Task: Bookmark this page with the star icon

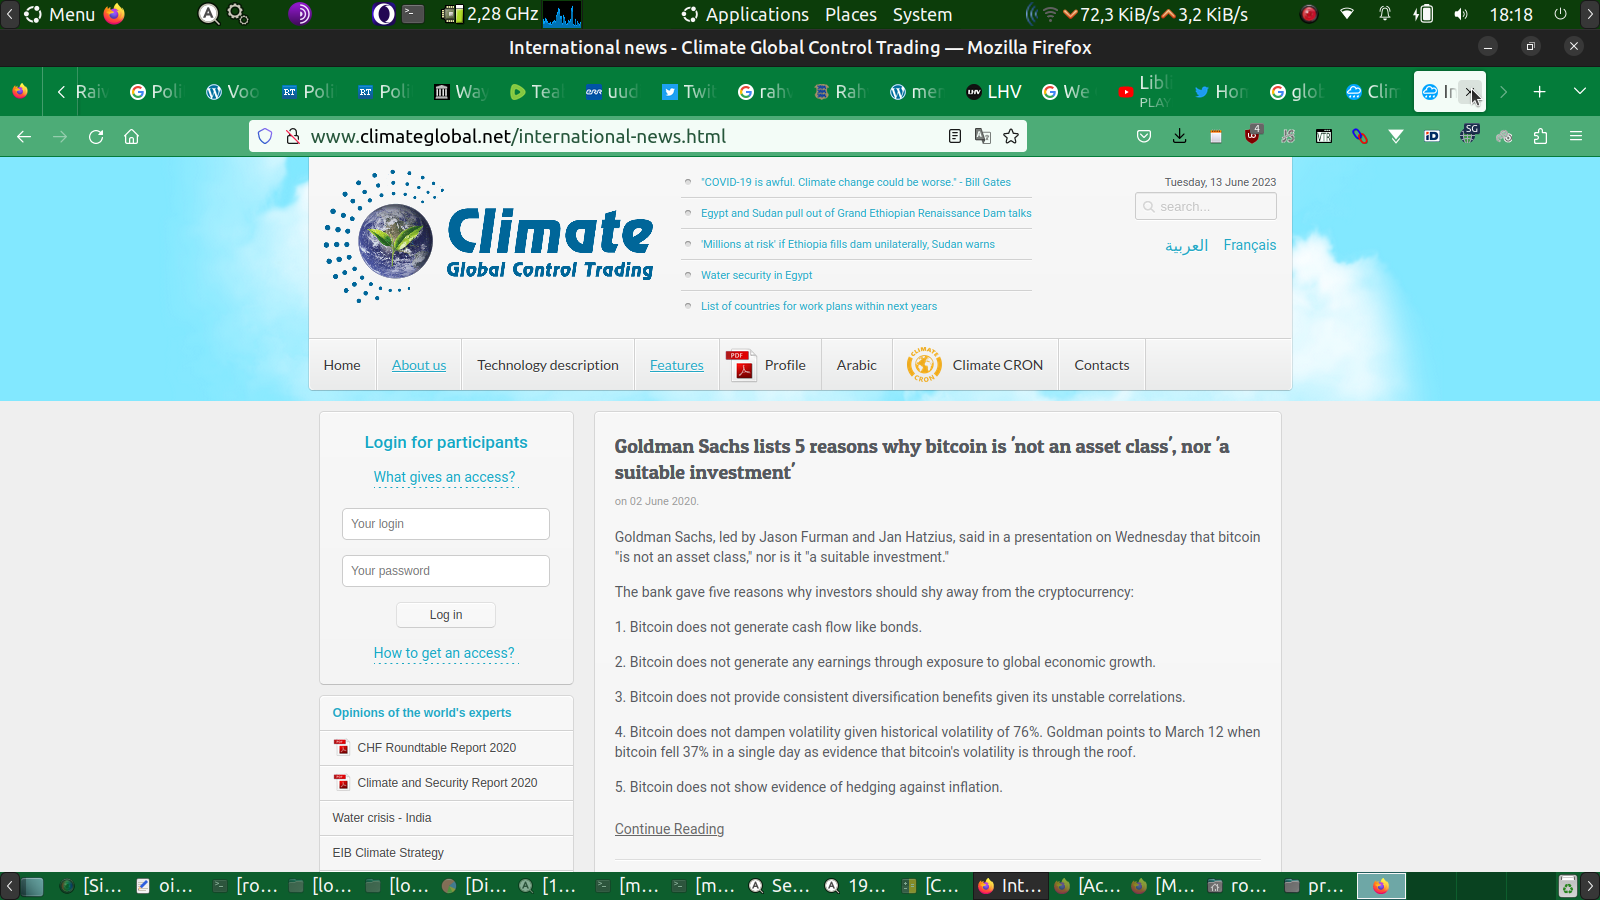Action: pos(1011,136)
